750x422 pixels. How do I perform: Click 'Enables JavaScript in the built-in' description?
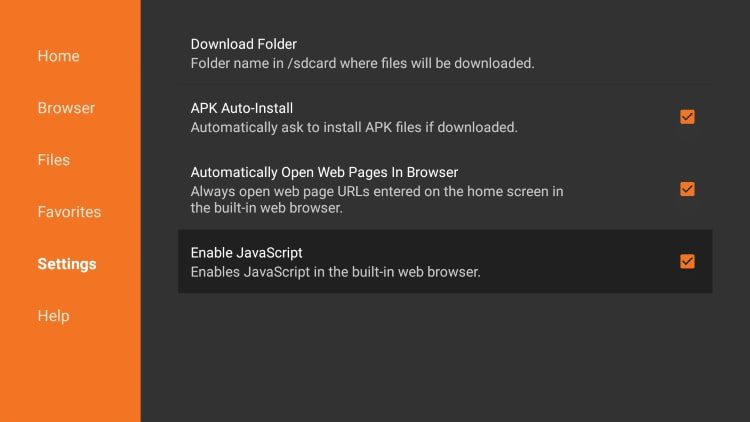[335, 272]
